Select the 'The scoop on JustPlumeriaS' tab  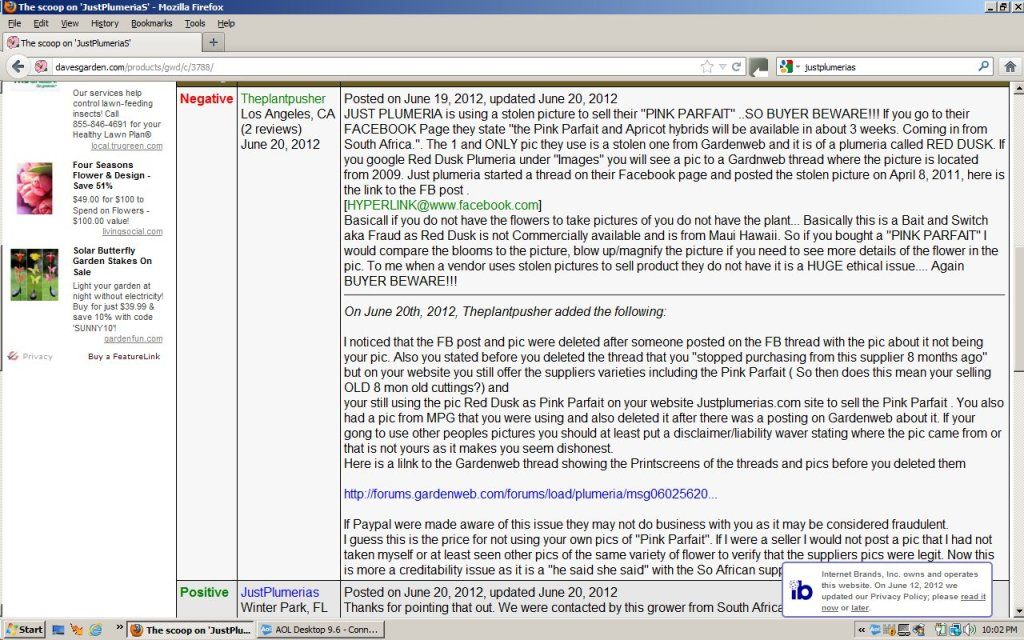[x=103, y=42]
